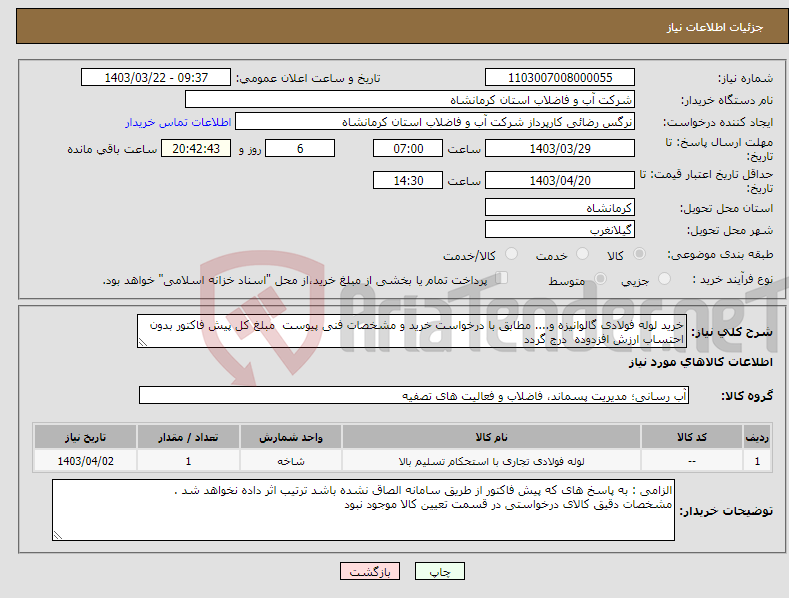Image resolution: width=789 pixels, height=598 pixels.
Task: Choose the متوسط purchase type radio
Action: [x=600, y=279]
